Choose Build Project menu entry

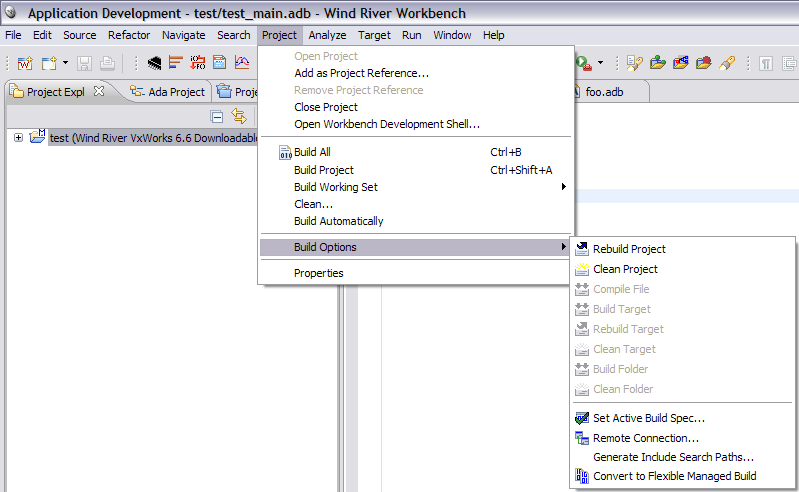(x=416, y=170)
